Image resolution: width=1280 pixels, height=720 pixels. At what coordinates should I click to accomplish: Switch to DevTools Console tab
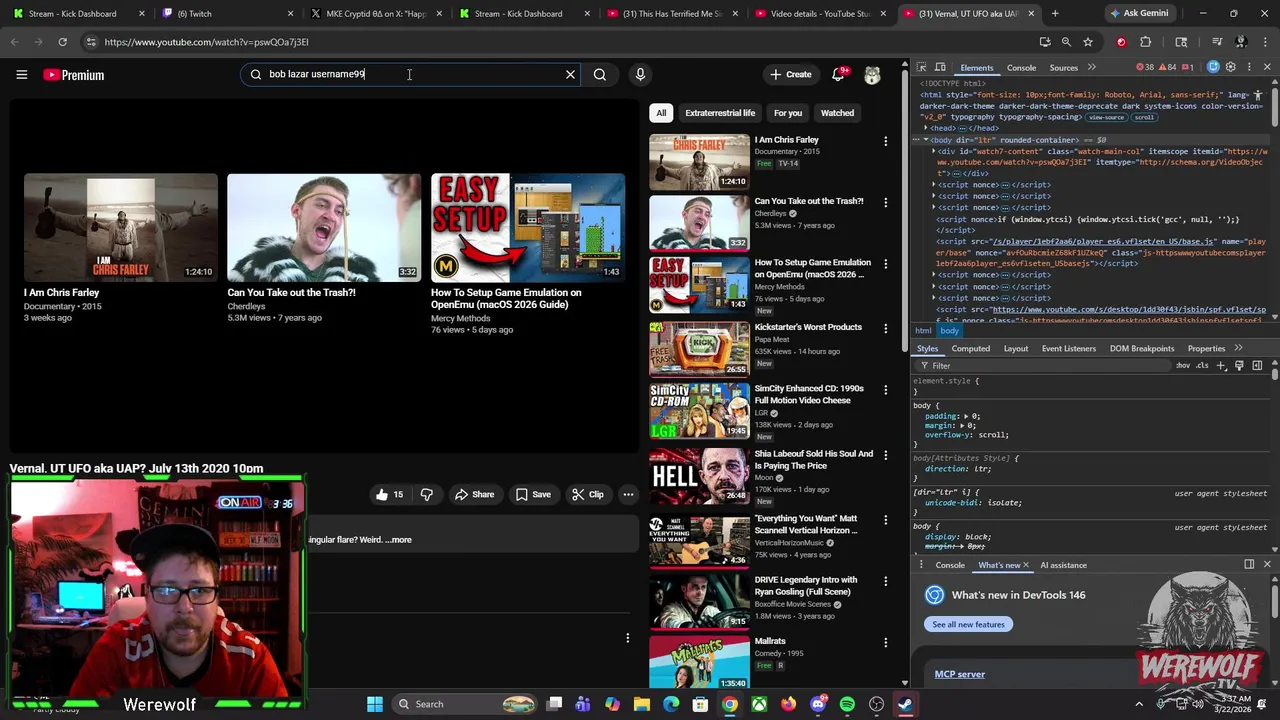click(x=1021, y=68)
